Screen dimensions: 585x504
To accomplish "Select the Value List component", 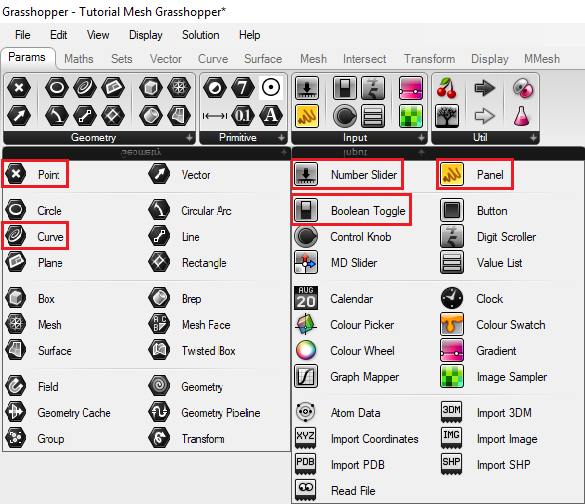I will tap(481, 263).
